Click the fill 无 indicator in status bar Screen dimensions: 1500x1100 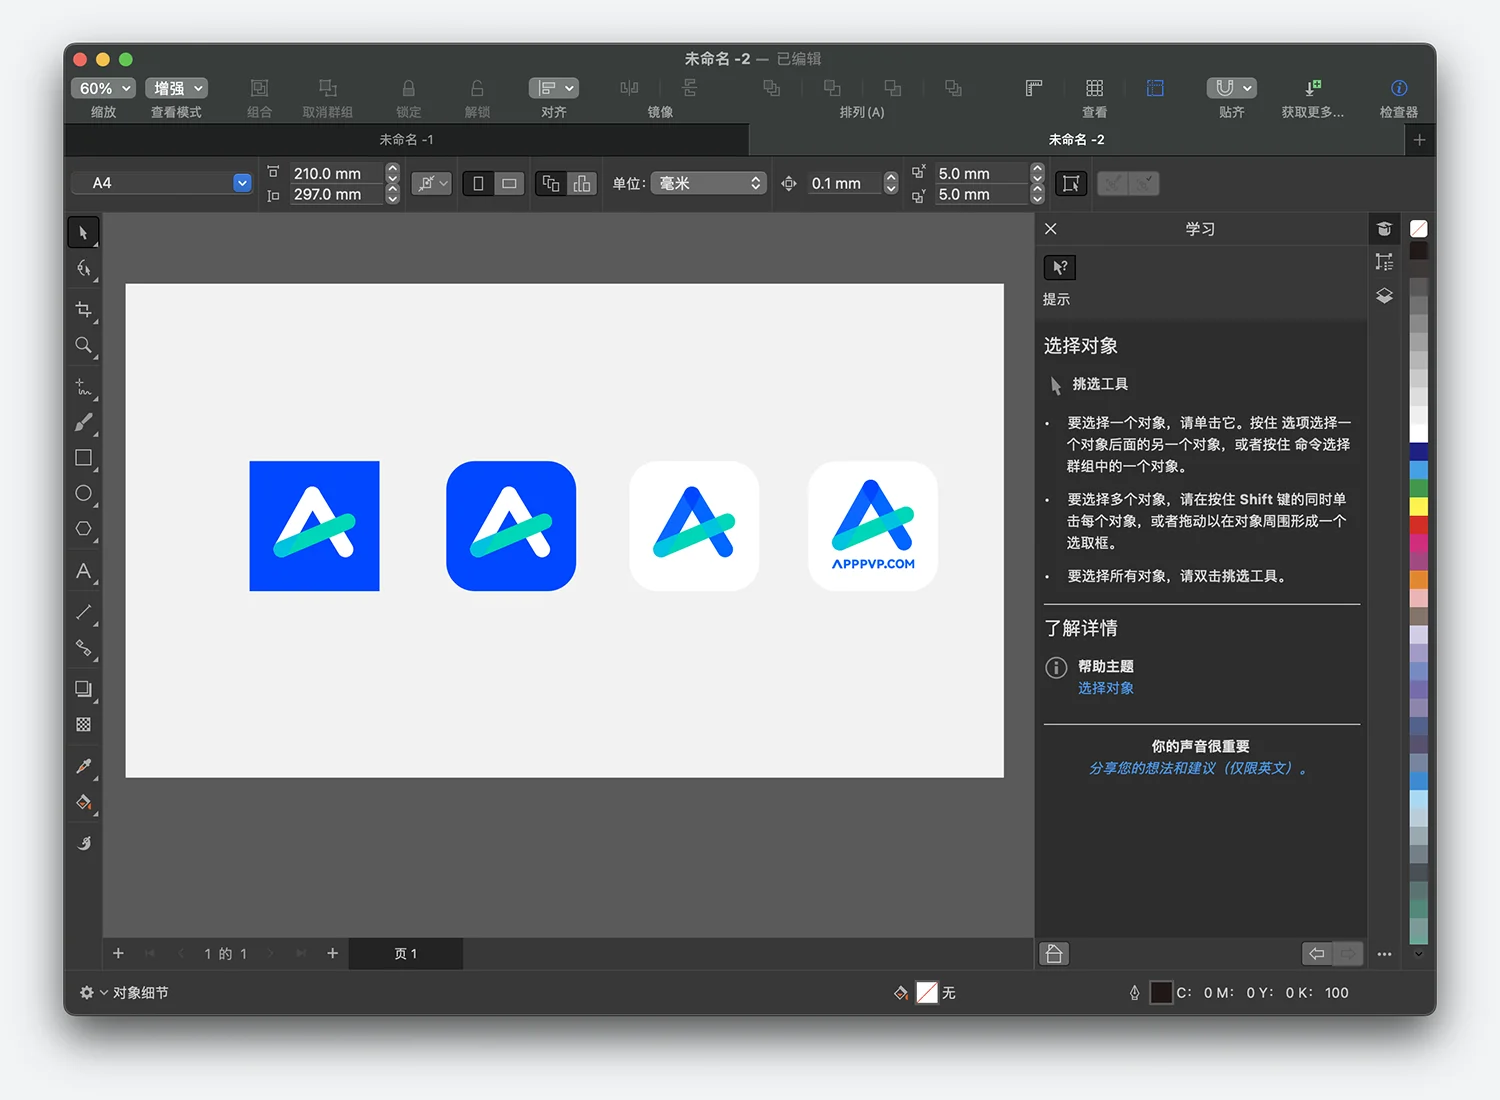click(x=927, y=993)
